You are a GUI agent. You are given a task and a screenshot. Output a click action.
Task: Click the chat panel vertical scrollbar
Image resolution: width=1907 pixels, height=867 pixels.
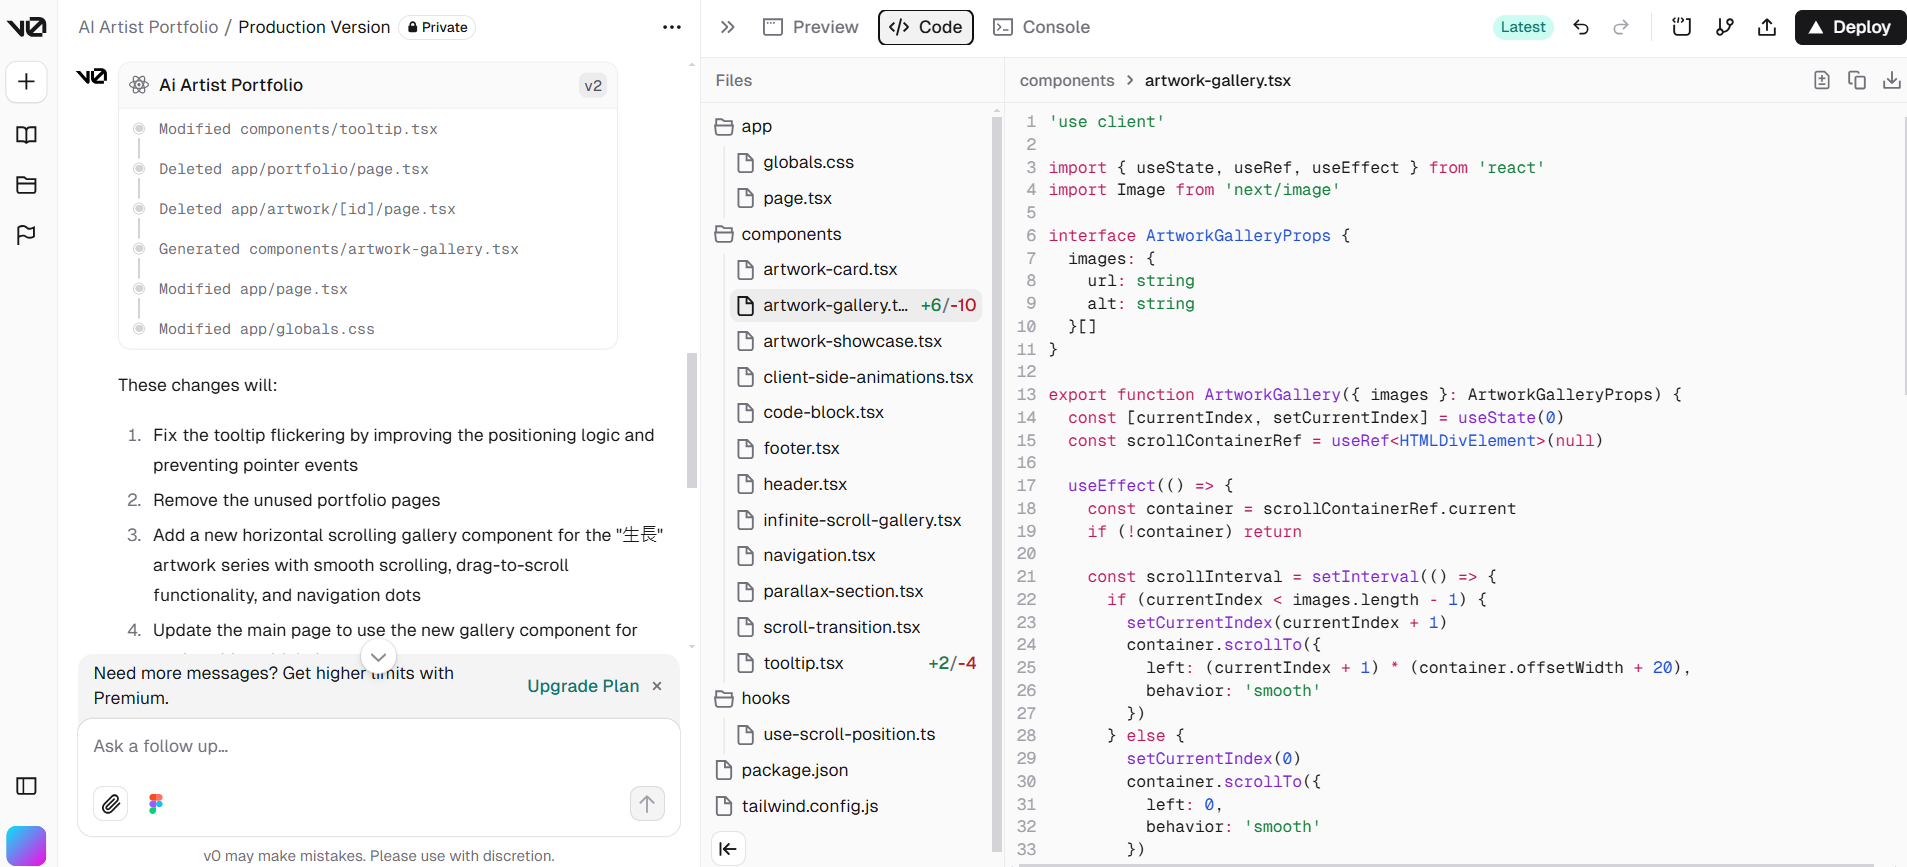tap(692, 420)
